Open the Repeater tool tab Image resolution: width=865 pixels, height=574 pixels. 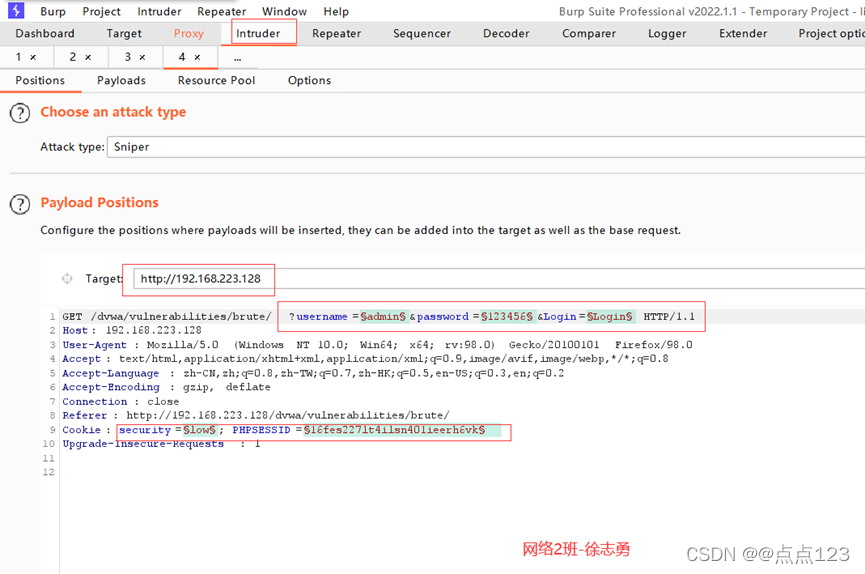point(336,34)
